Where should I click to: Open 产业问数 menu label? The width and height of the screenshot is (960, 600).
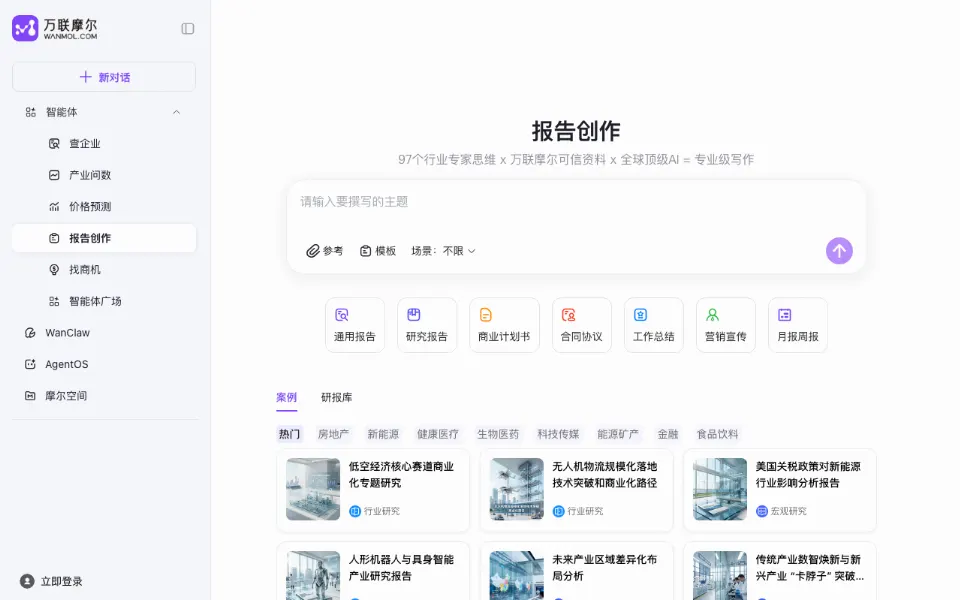click(90, 175)
